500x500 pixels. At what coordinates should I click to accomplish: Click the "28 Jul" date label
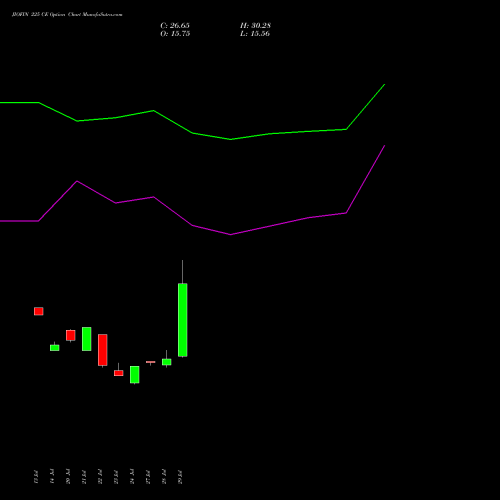coord(164,477)
